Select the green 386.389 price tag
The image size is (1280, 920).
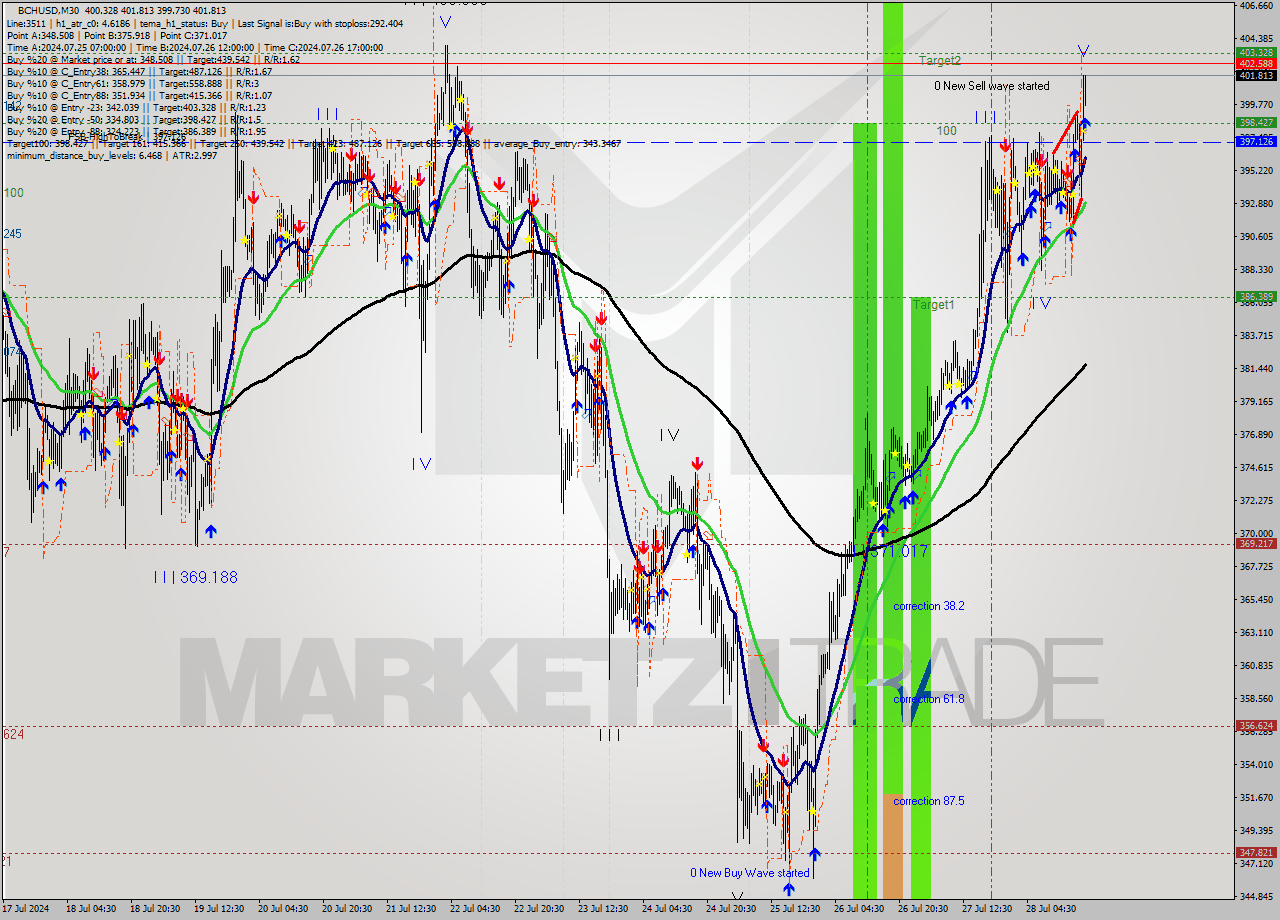1255,296
